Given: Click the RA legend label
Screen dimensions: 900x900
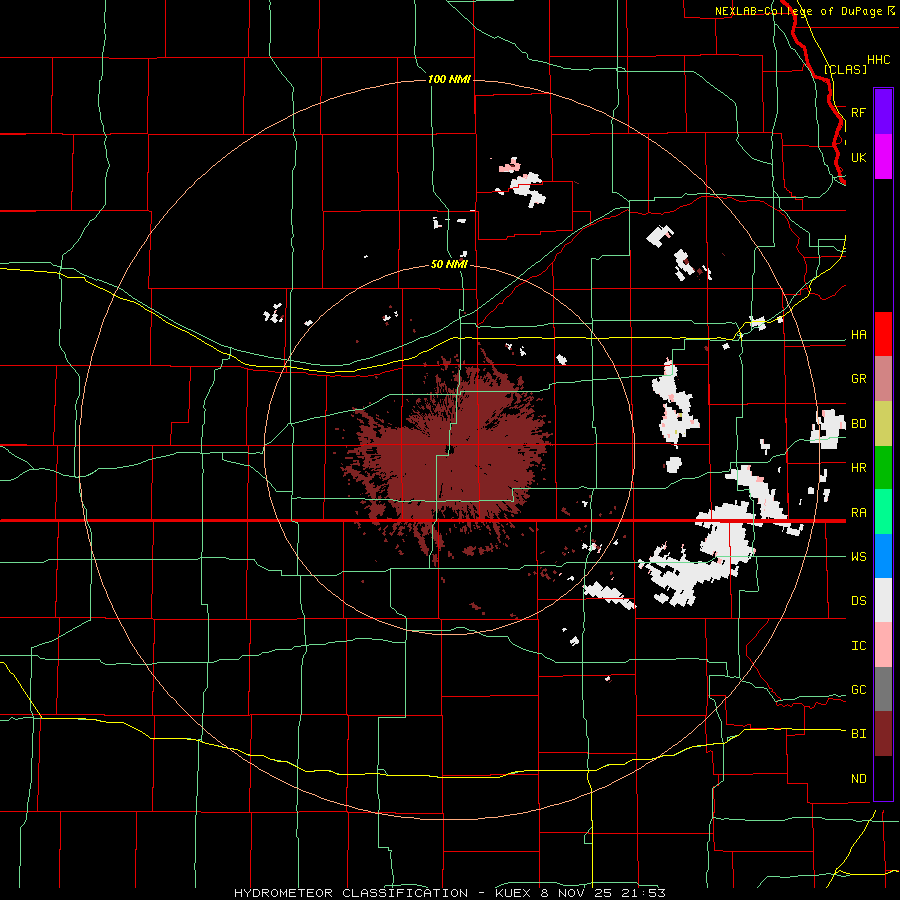Looking at the screenshot, I should pyautogui.click(x=858, y=513).
